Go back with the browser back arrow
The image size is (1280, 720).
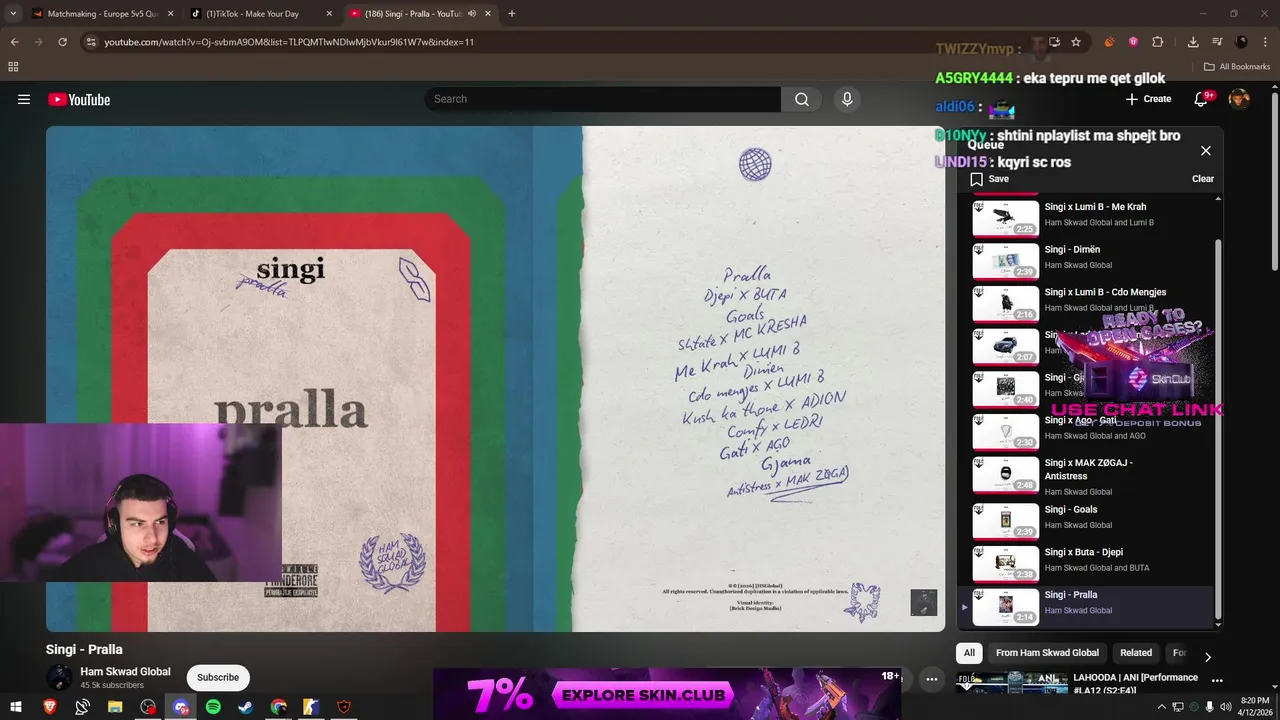(14, 42)
